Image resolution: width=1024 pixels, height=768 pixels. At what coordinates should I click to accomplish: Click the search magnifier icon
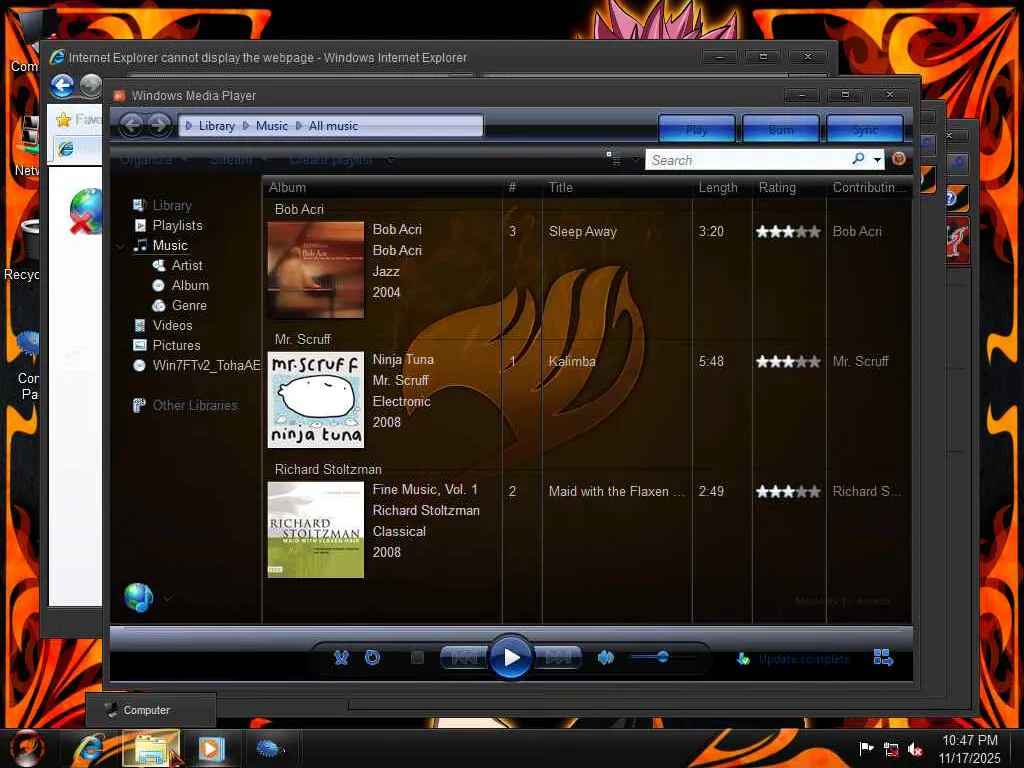[x=858, y=159]
